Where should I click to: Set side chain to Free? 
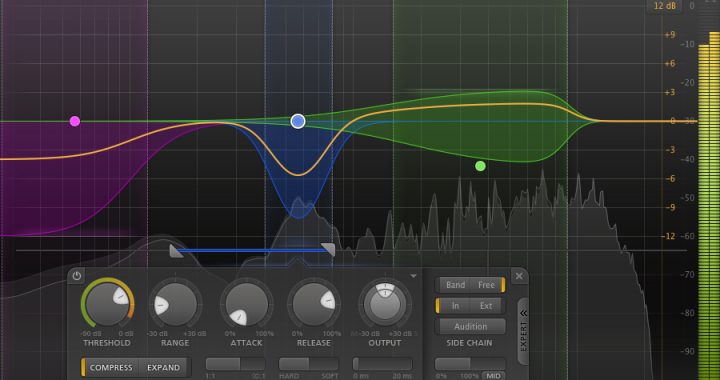(486, 285)
